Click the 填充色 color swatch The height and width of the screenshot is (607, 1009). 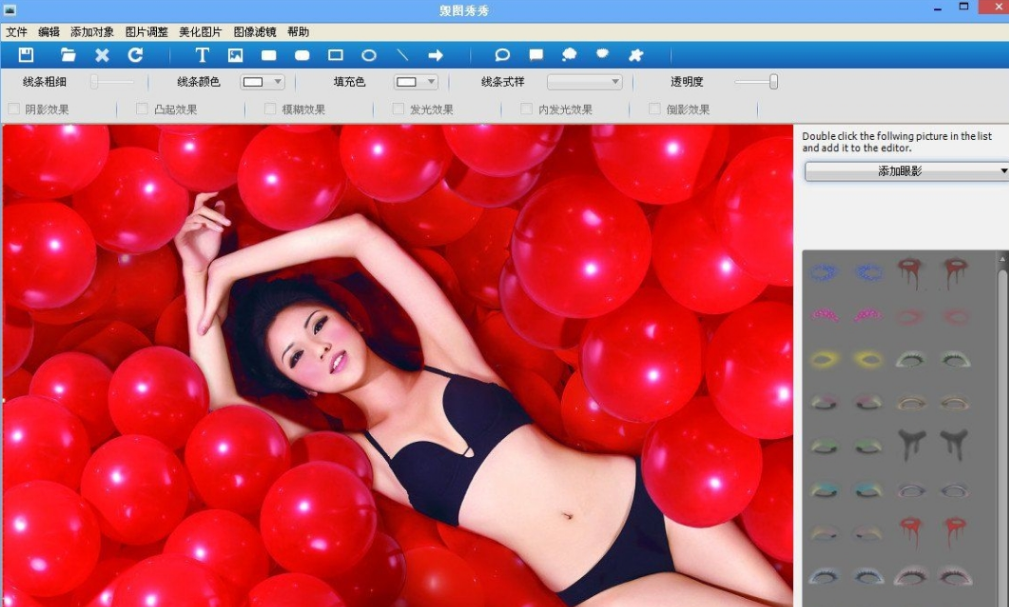point(406,82)
